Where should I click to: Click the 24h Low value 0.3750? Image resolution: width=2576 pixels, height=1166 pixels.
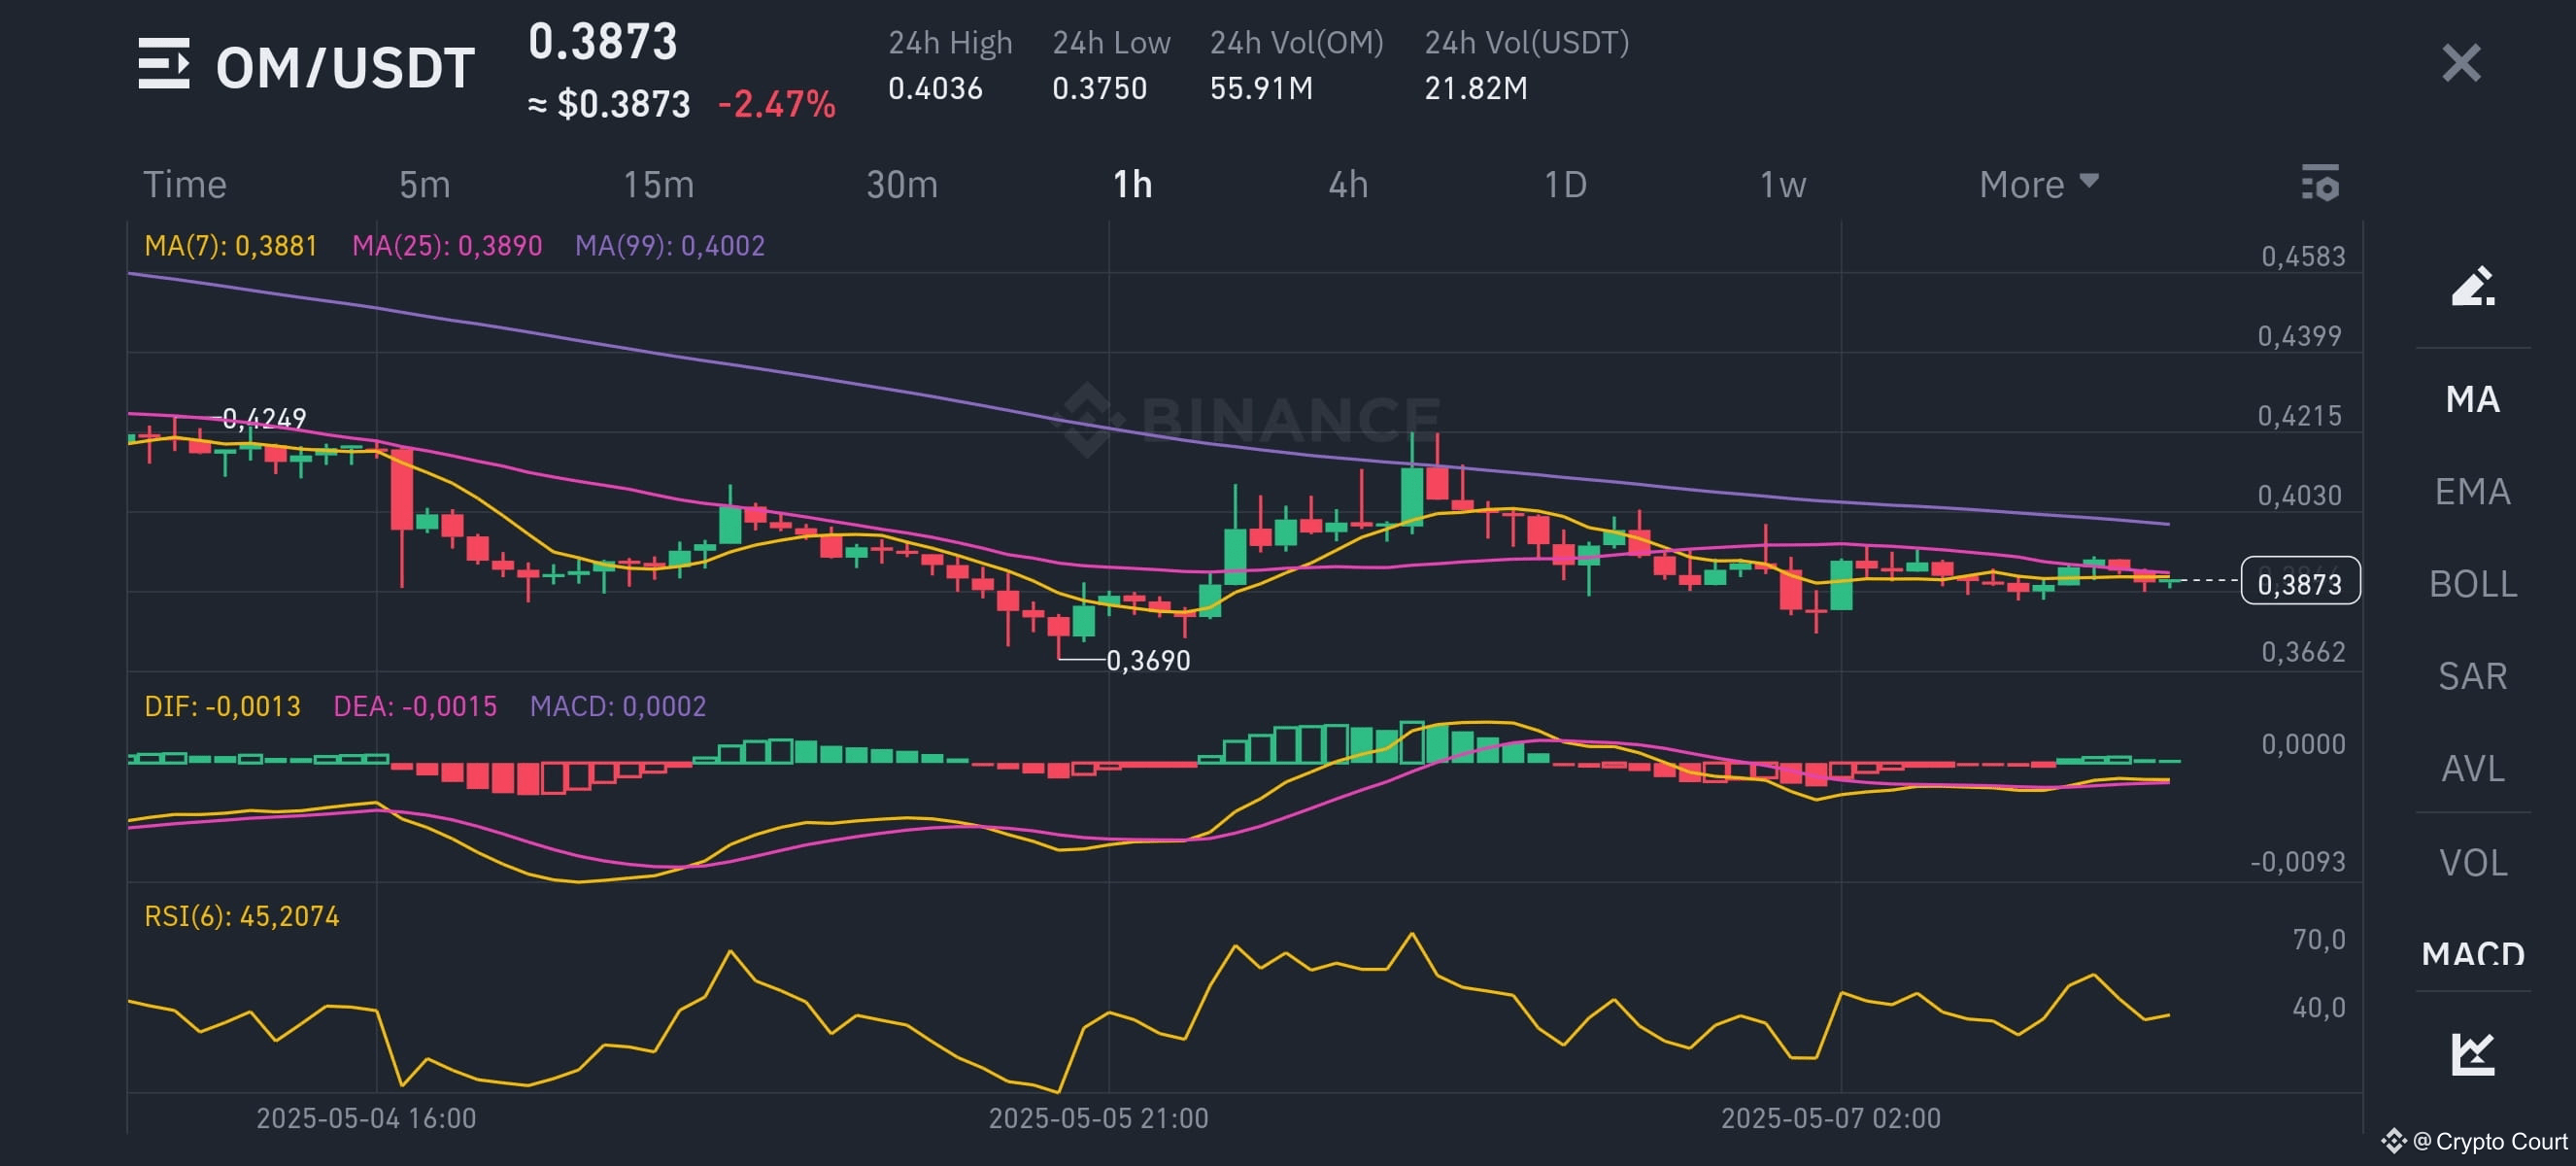1099,88
